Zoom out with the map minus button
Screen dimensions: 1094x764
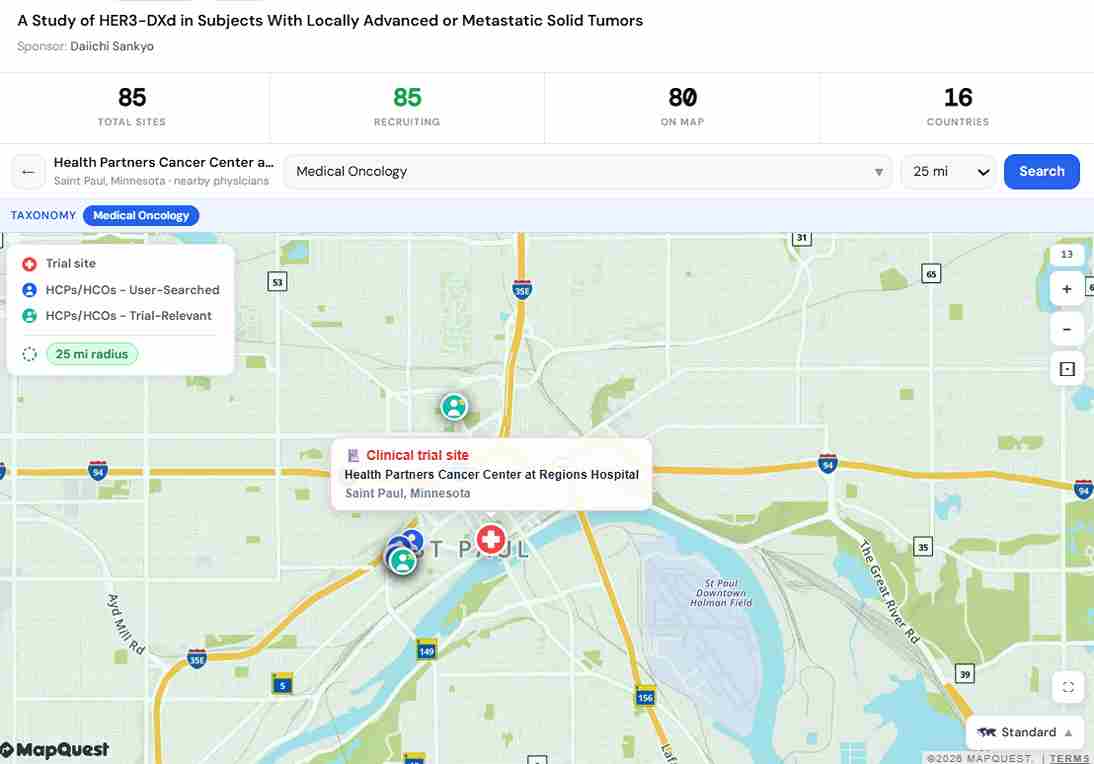(x=1066, y=329)
